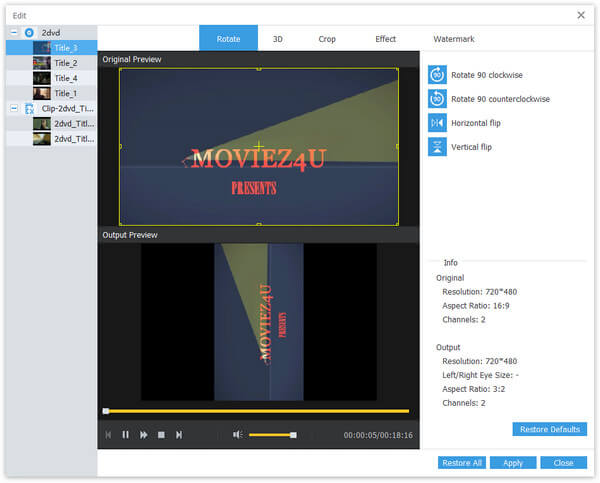Click the volume slider handle
The image size is (600, 483).
tap(293, 435)
